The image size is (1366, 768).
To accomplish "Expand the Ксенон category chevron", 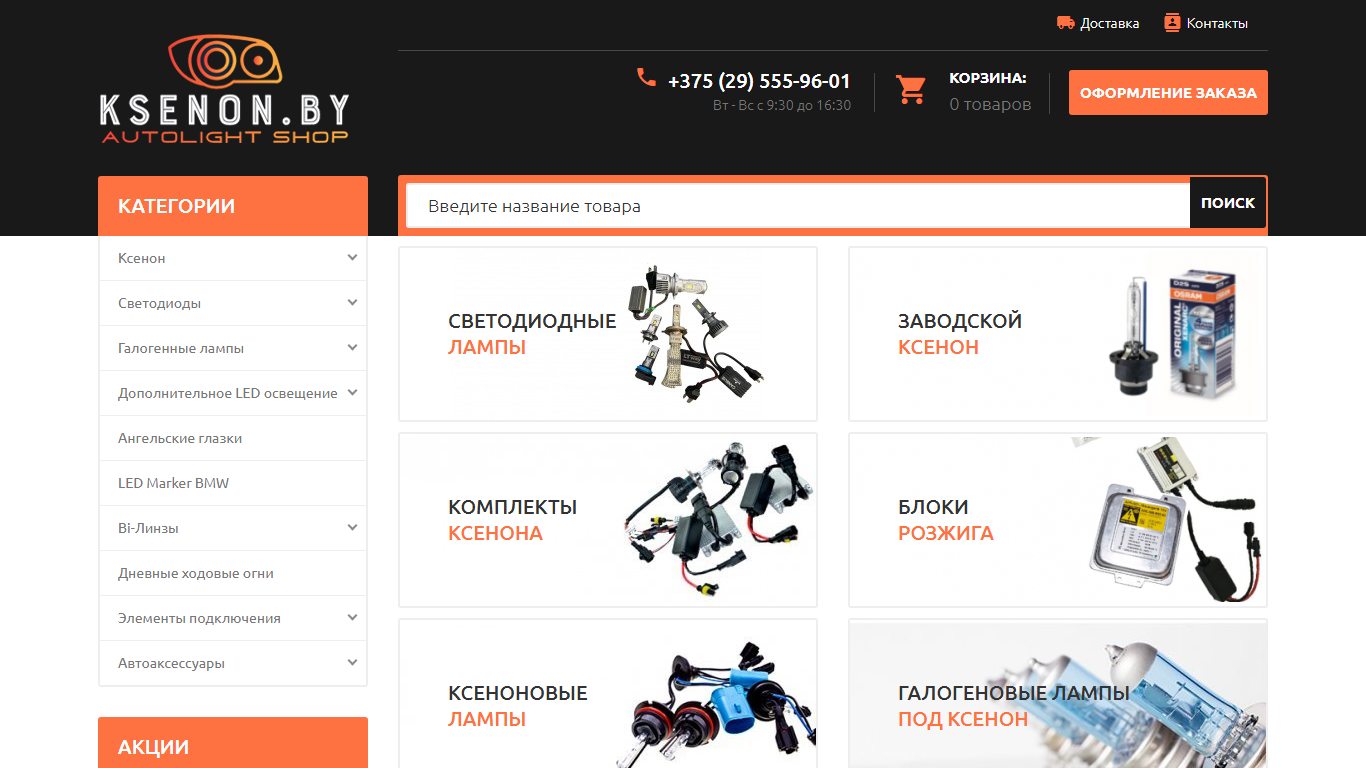I will (x=352, y=258).
